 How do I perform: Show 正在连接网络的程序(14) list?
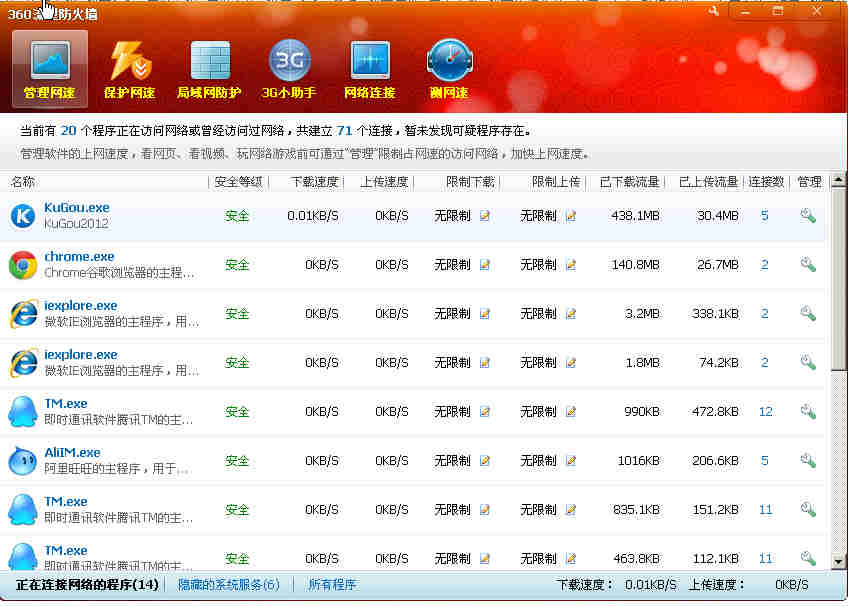click(87, 585)
